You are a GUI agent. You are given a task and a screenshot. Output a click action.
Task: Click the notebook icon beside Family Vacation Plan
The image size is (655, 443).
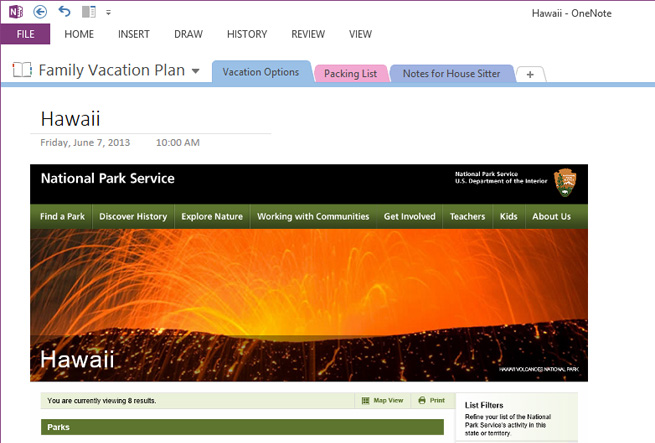click(22, 70)
